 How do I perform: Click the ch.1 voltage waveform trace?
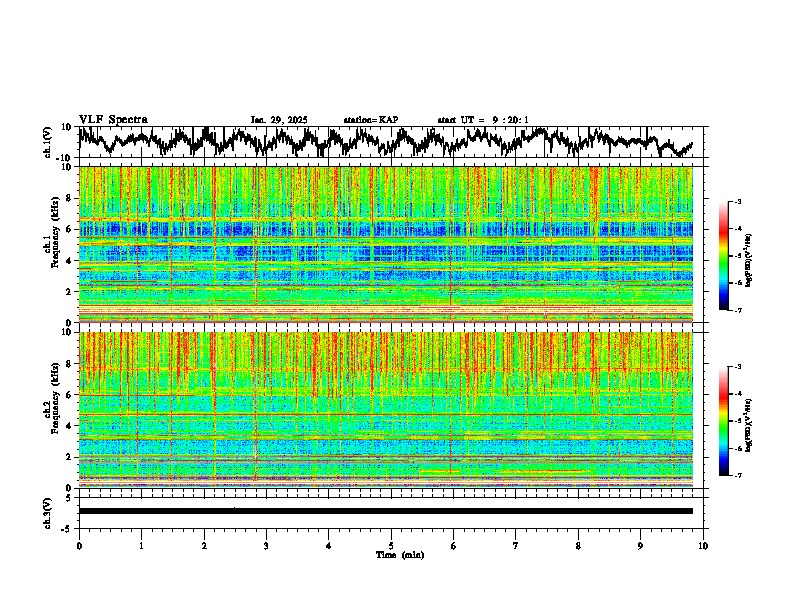pos(385,142)
